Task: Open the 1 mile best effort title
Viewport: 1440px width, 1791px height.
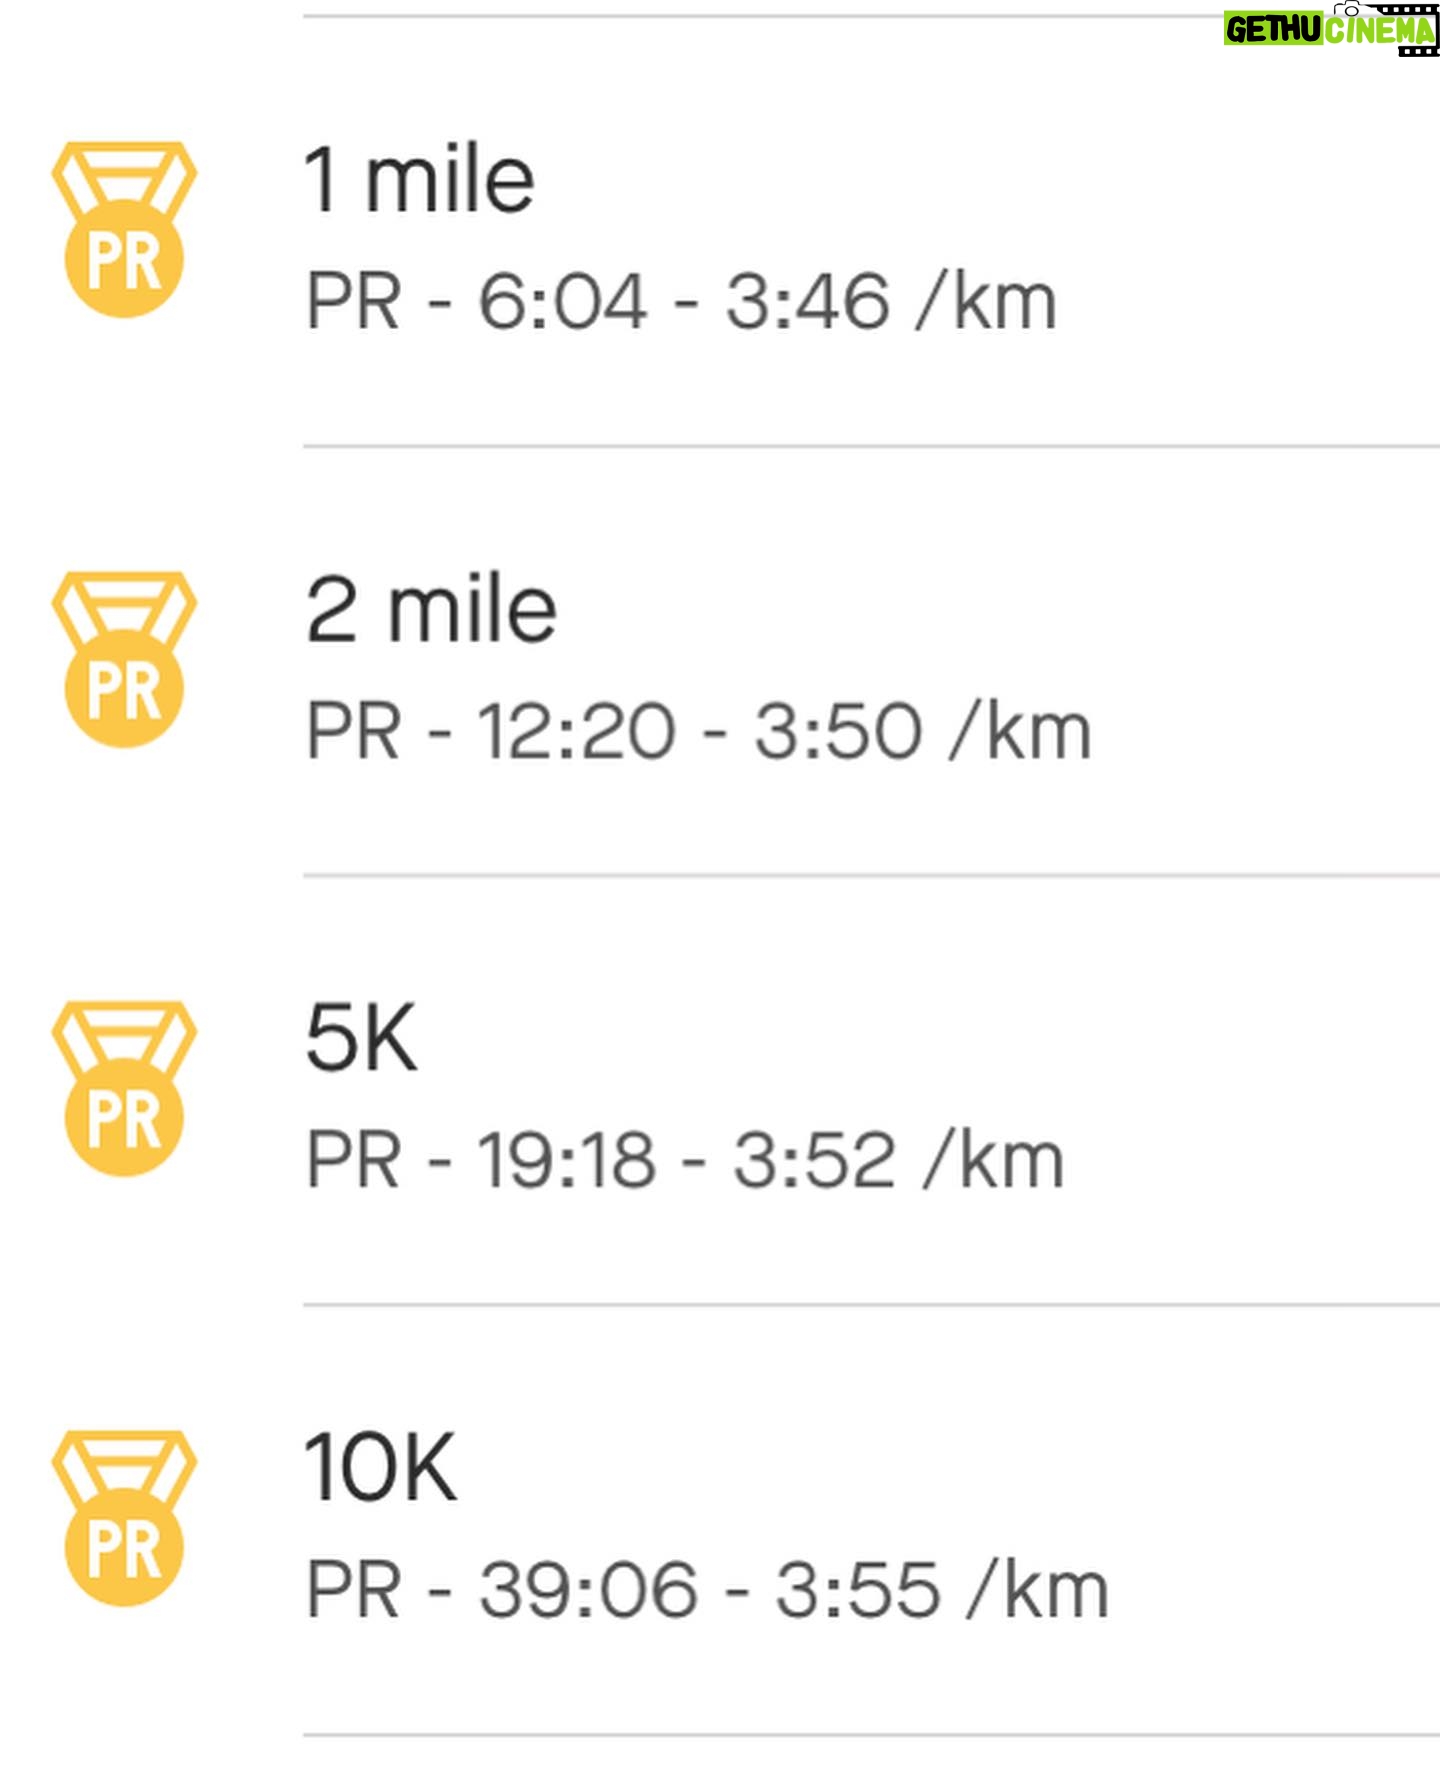Action: 419,180
